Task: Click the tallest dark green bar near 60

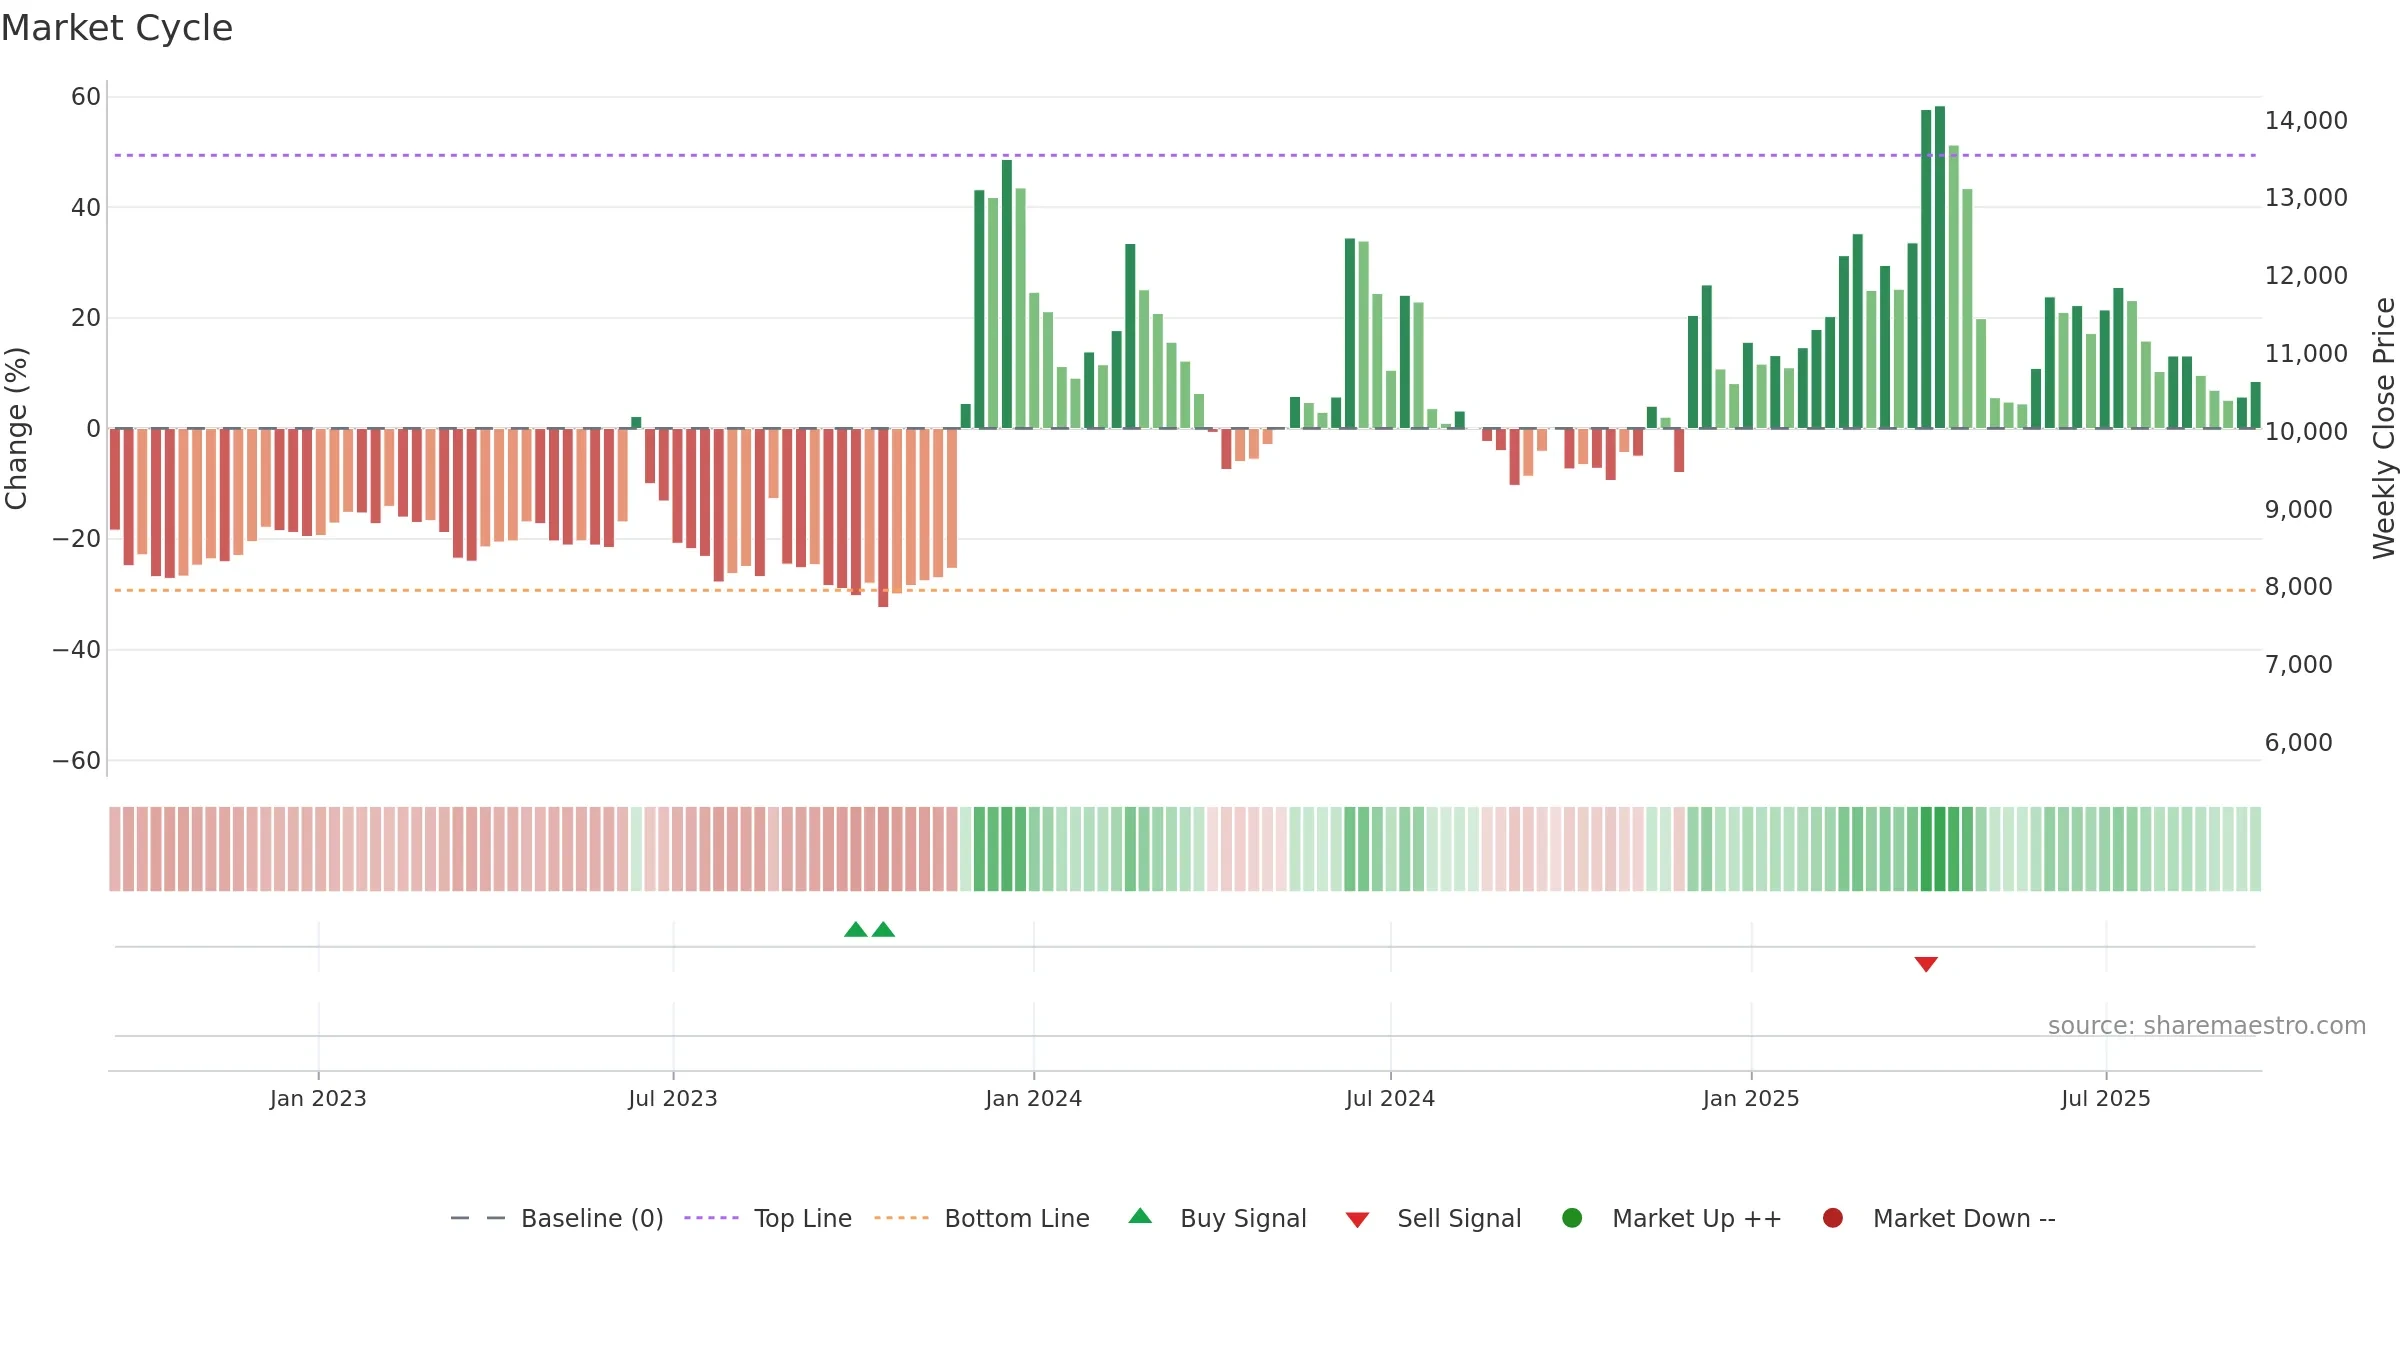Action: (1940, 267)
